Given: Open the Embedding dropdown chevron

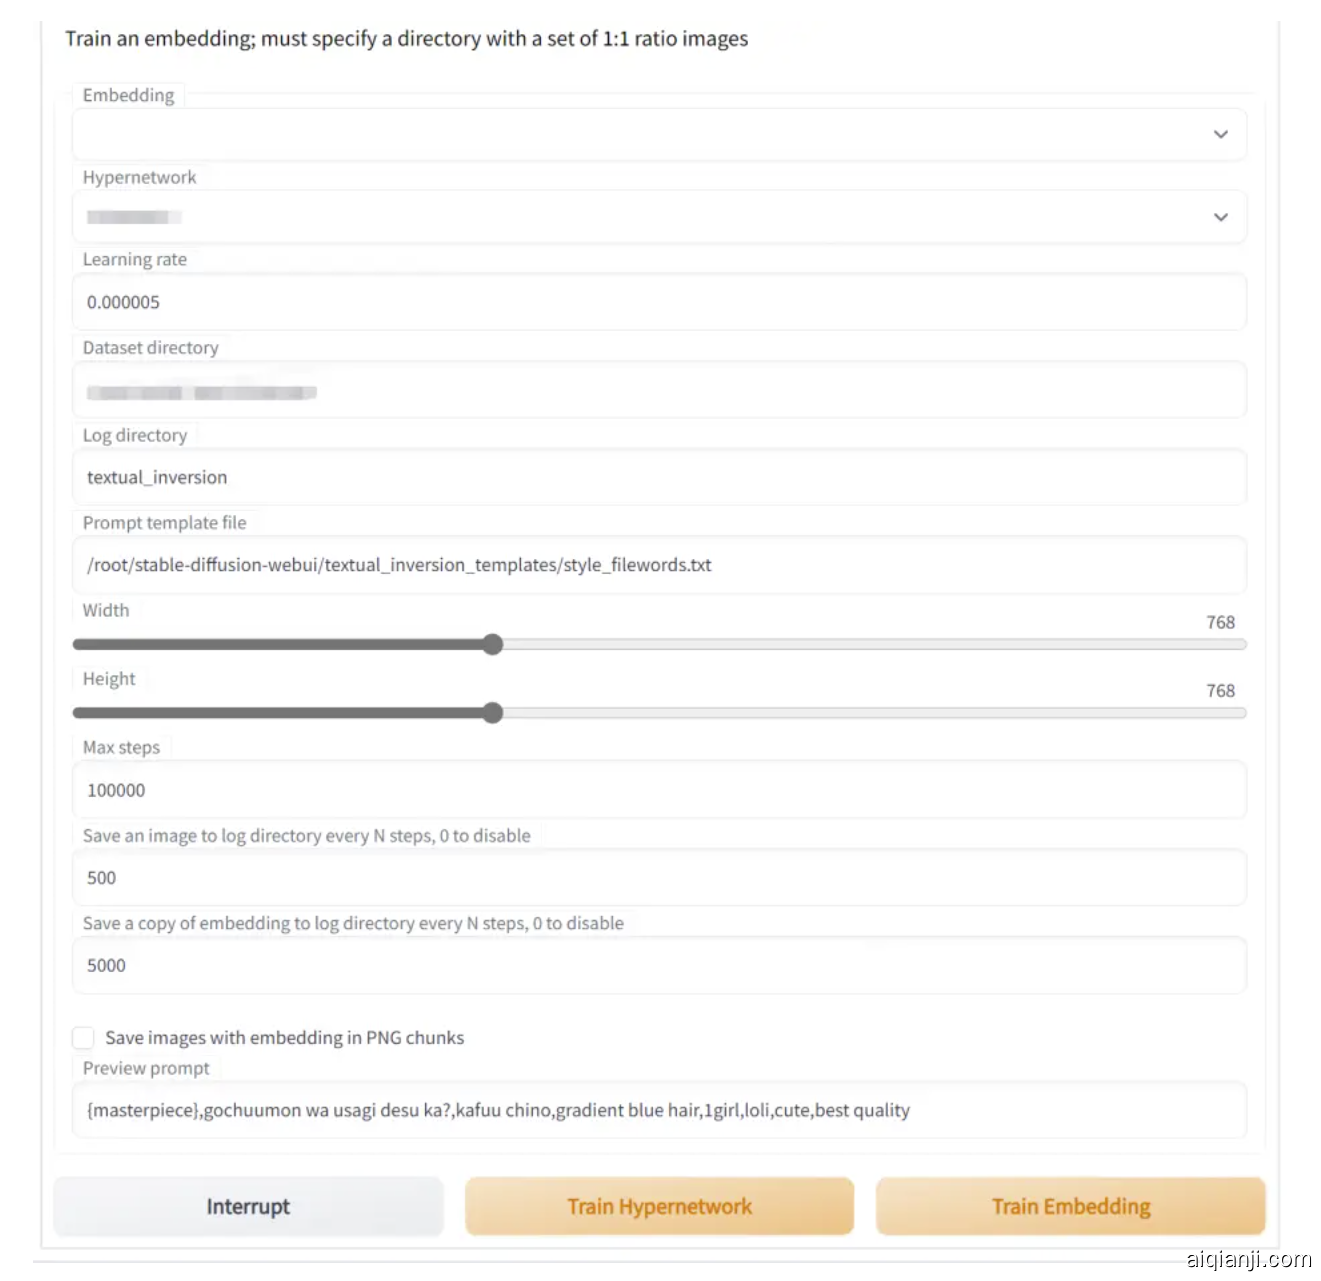Looking at the screenshot, I should click(1220, 134).
